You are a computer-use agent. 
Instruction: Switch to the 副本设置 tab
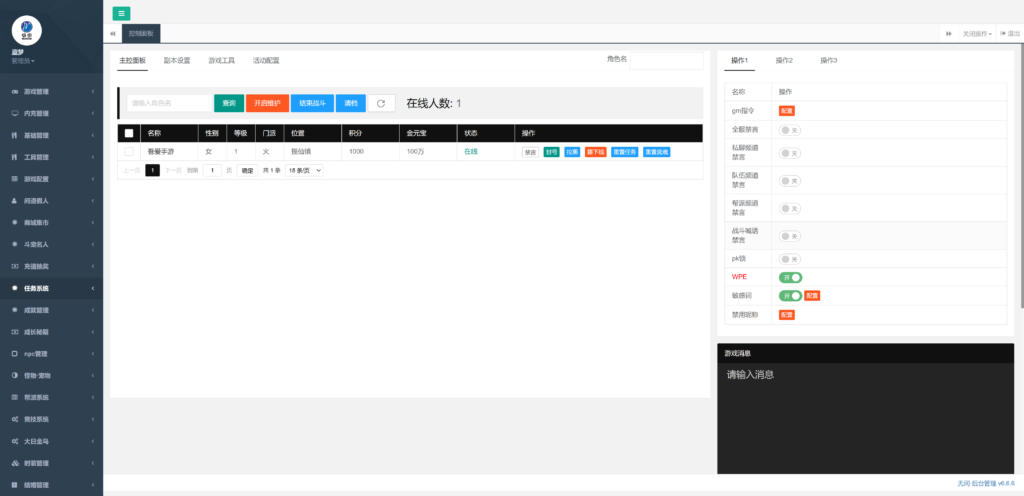[x=177, y=60]
